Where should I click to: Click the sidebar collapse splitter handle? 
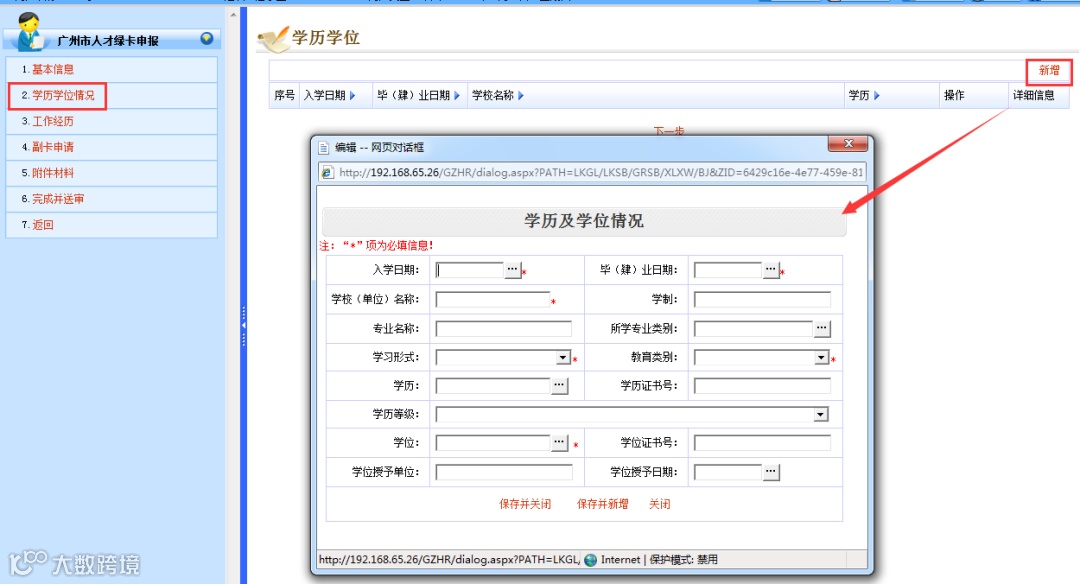point(243,324)
